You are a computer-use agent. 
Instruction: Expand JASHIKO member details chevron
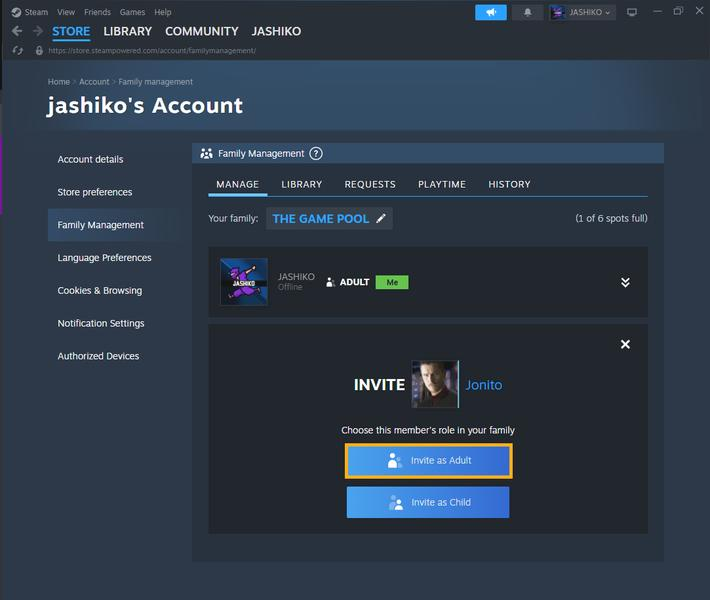[x=625, y=282]
